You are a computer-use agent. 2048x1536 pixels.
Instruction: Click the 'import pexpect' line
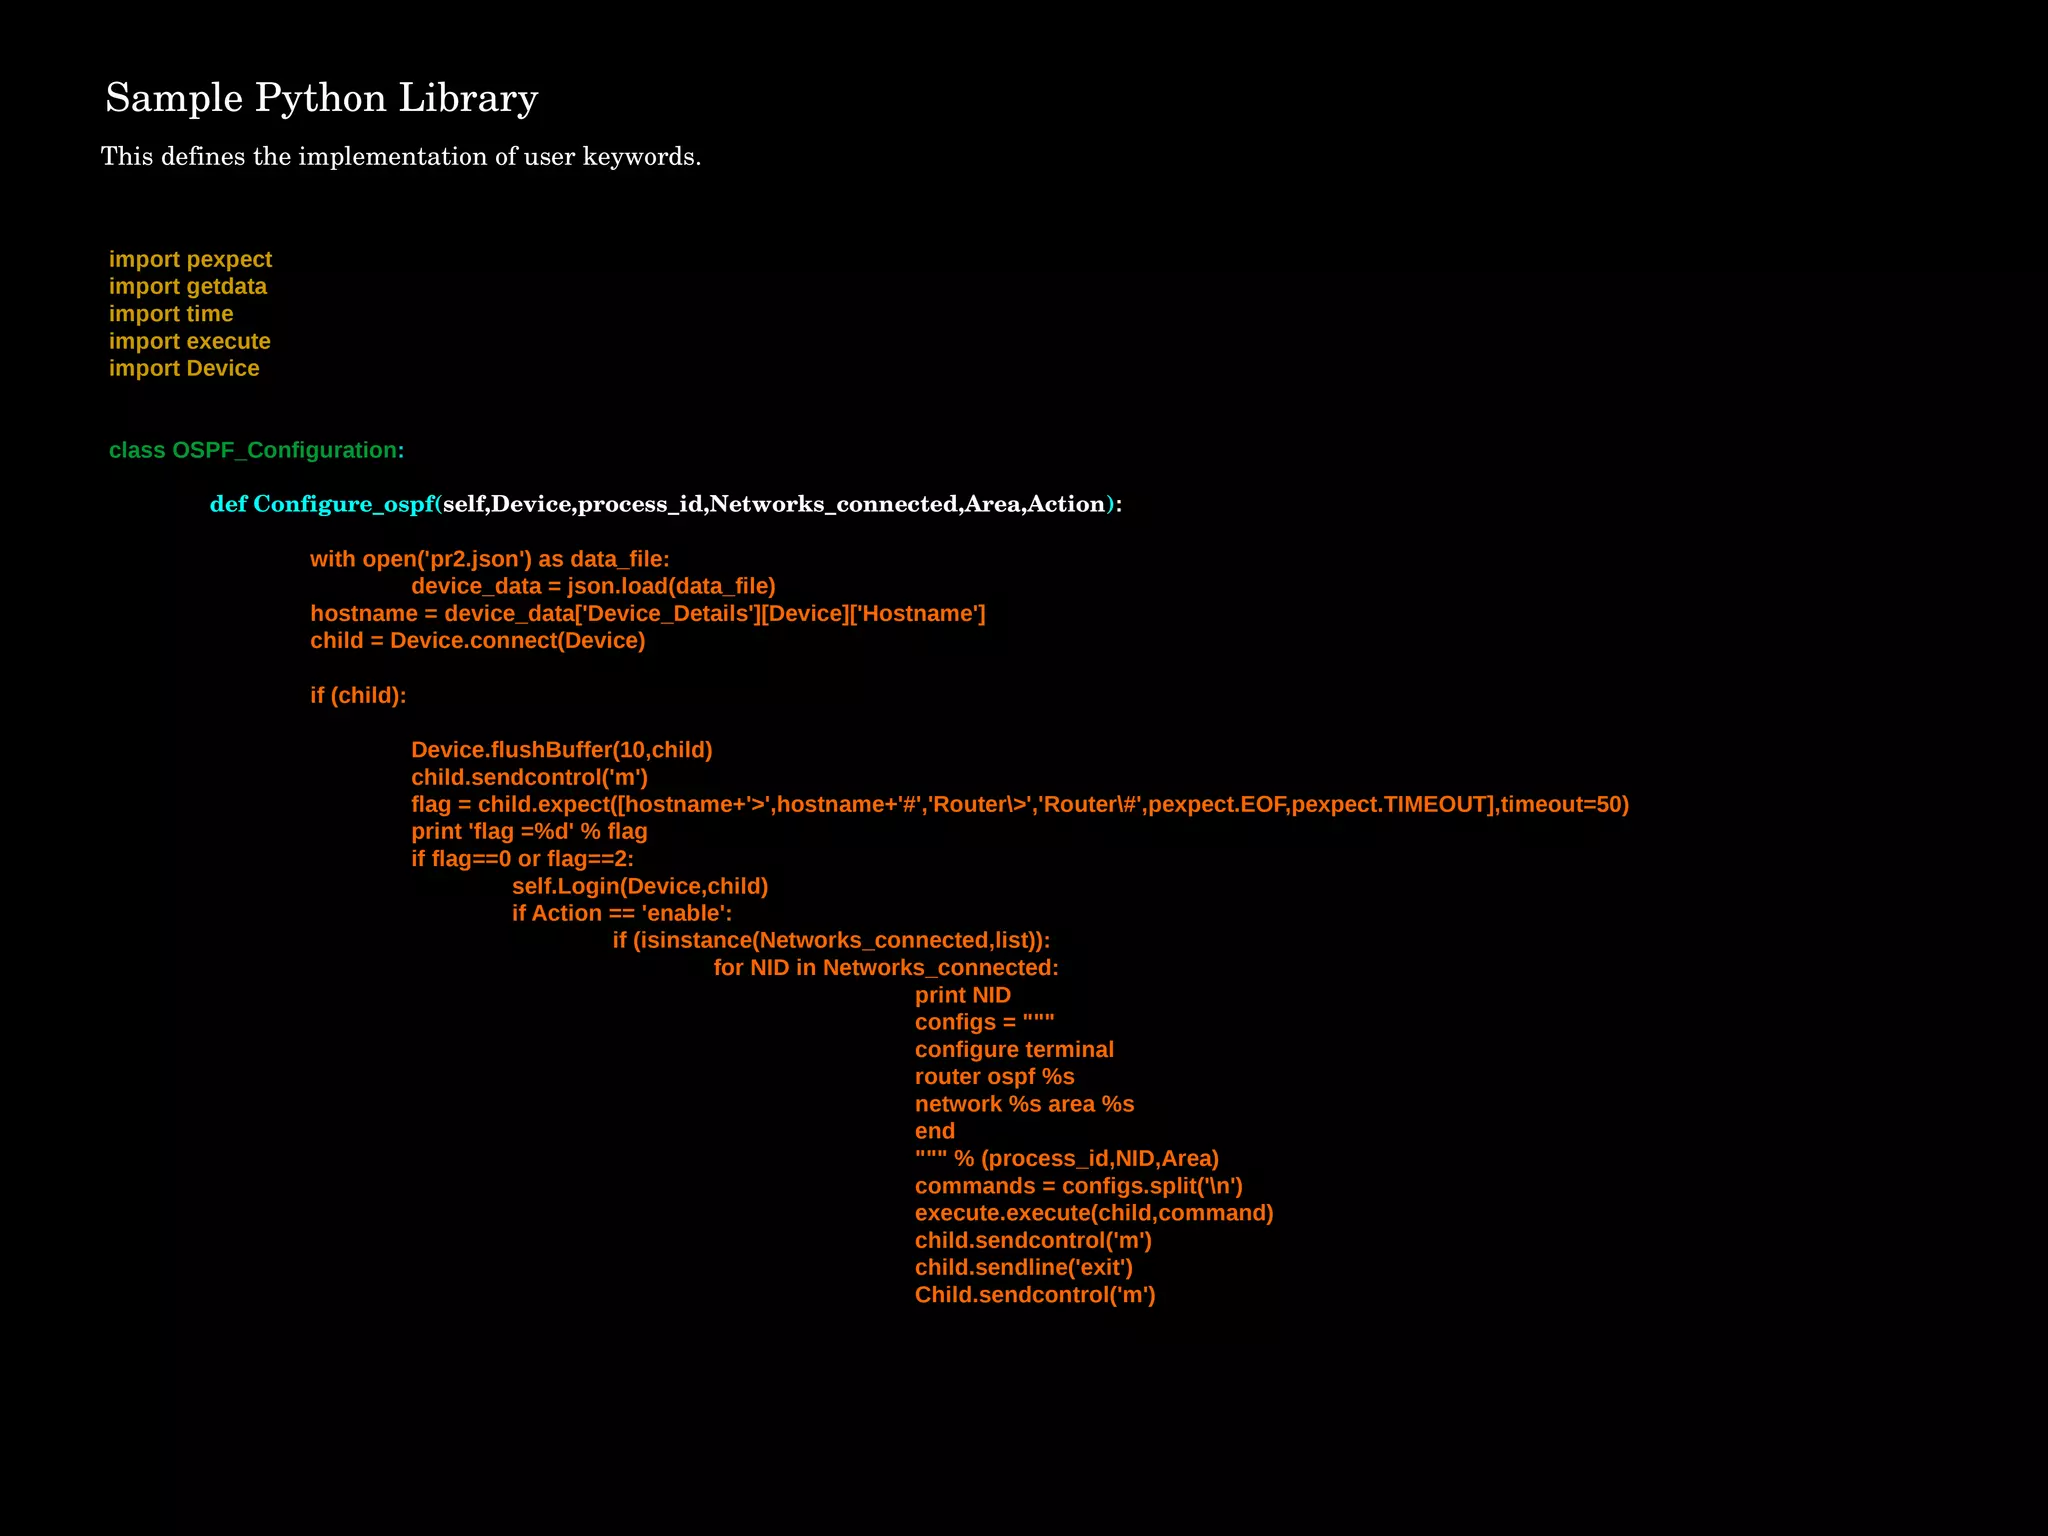pyautogui.click(x=190, y=260)
